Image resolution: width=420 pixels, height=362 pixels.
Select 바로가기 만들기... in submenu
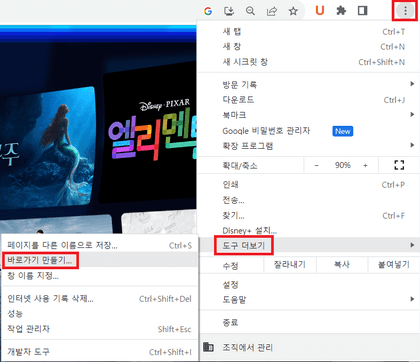pos(99,260)
